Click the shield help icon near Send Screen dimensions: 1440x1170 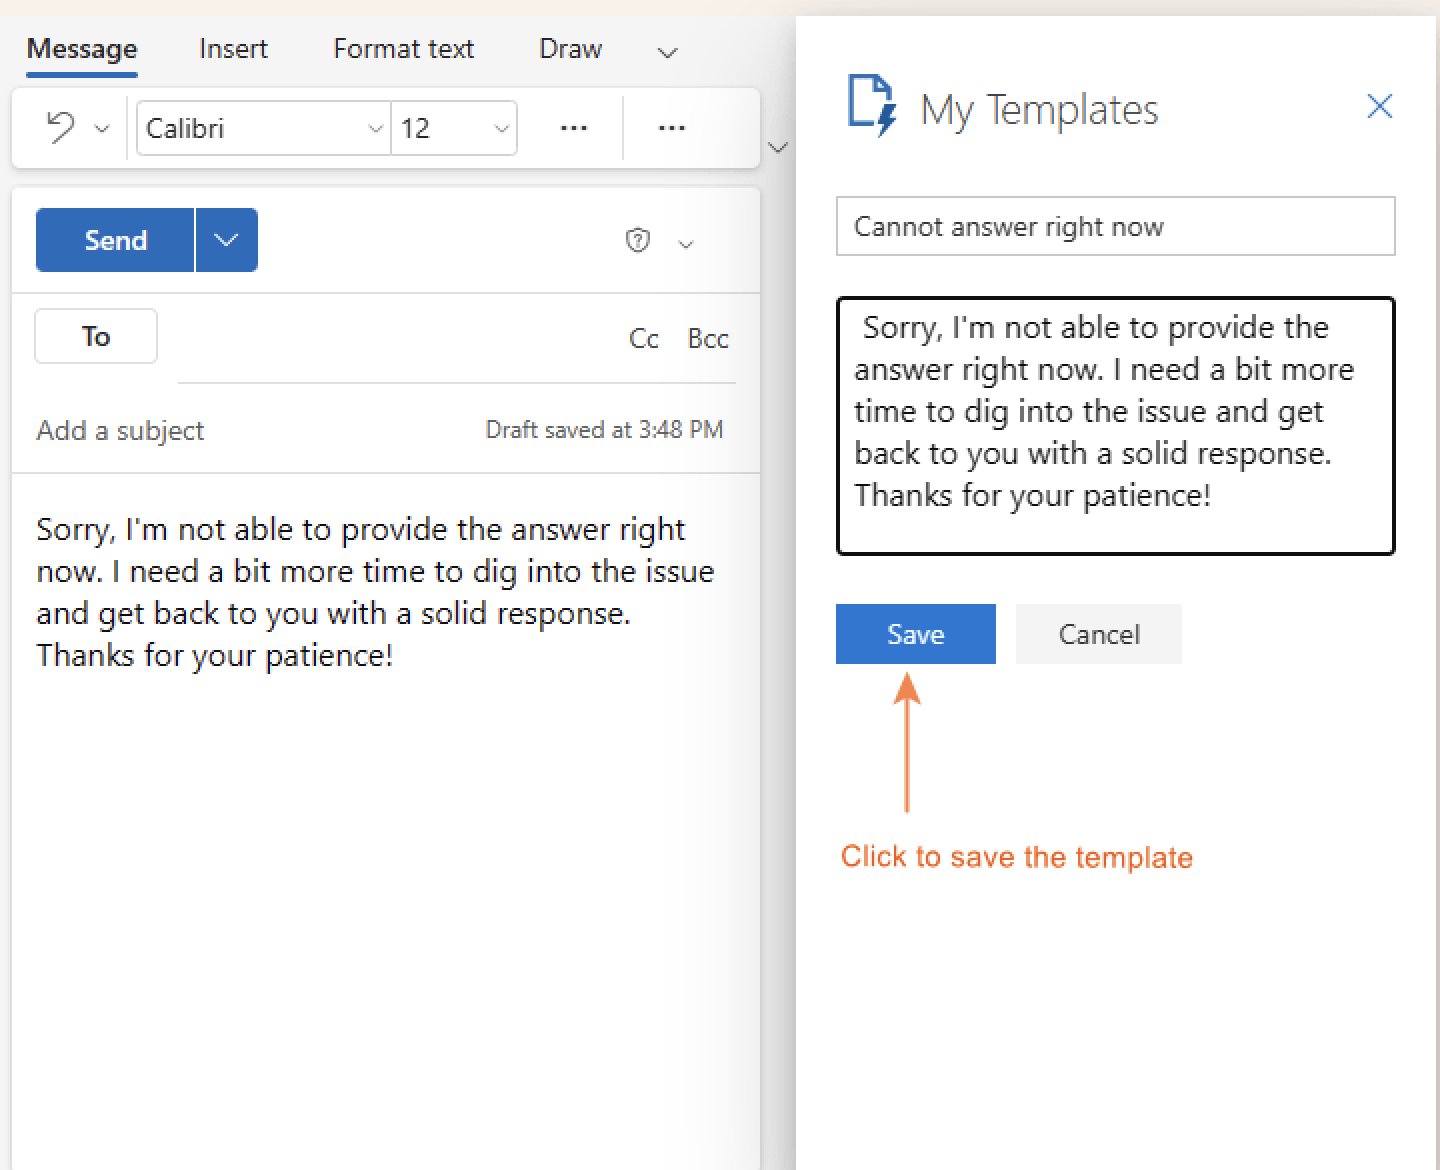pos(638,240)
